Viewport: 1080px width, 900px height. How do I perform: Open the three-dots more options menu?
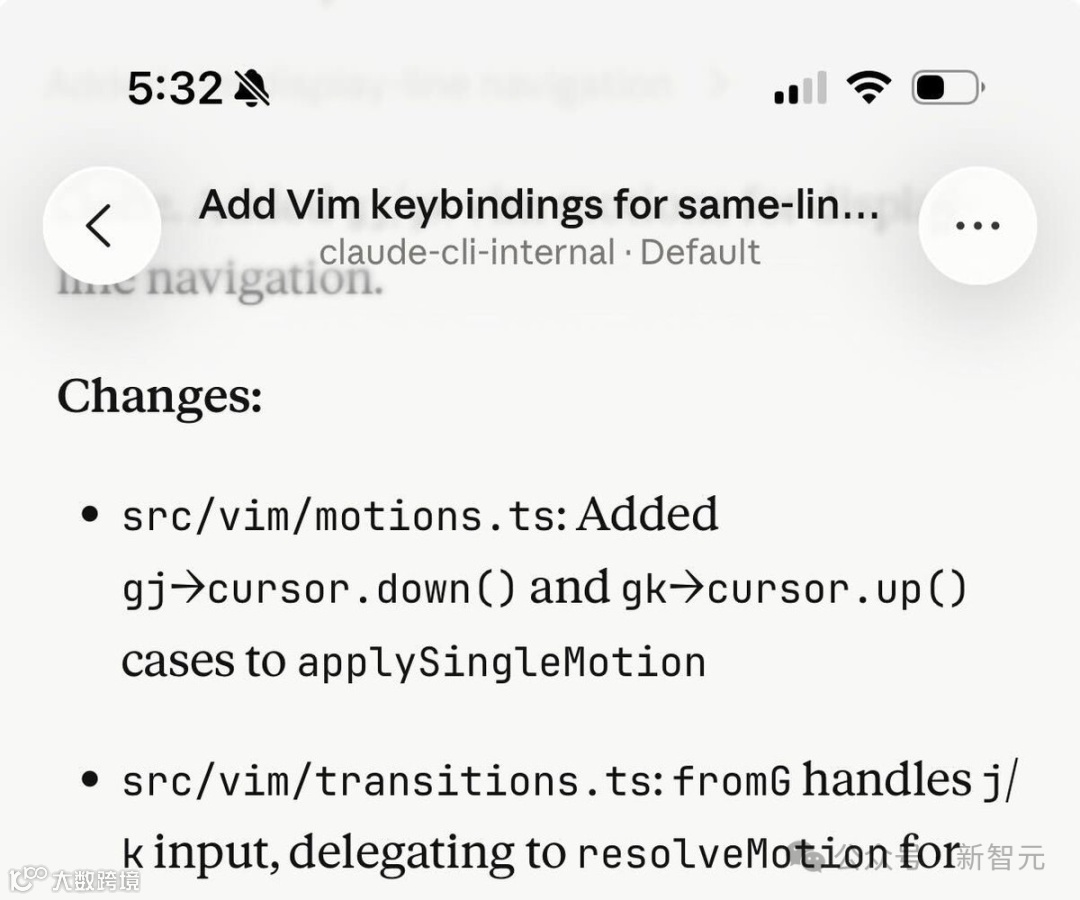coord(977,226)
